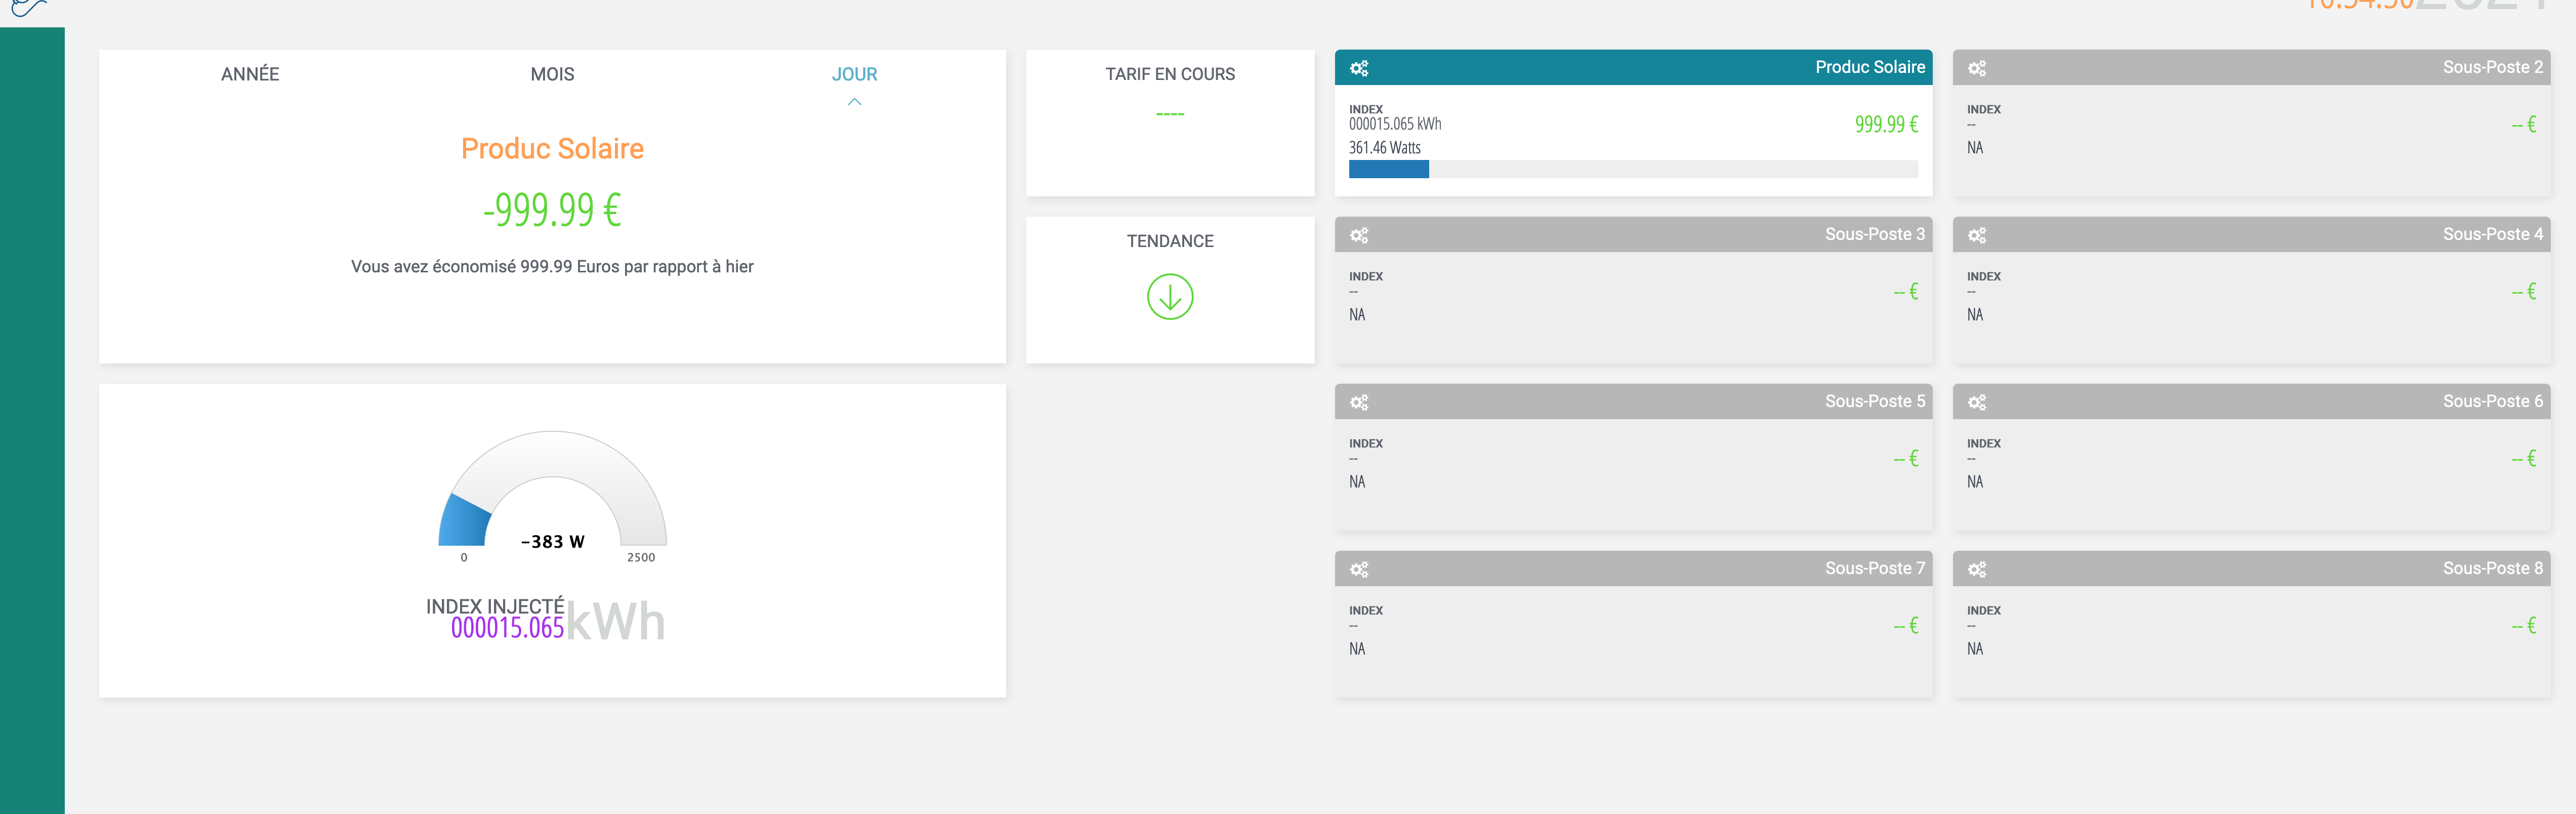This screenshot has height=814, width=2576.
Task: Open Sous-Poste 3 configuration gears icon
Action: coord(1358,235)
